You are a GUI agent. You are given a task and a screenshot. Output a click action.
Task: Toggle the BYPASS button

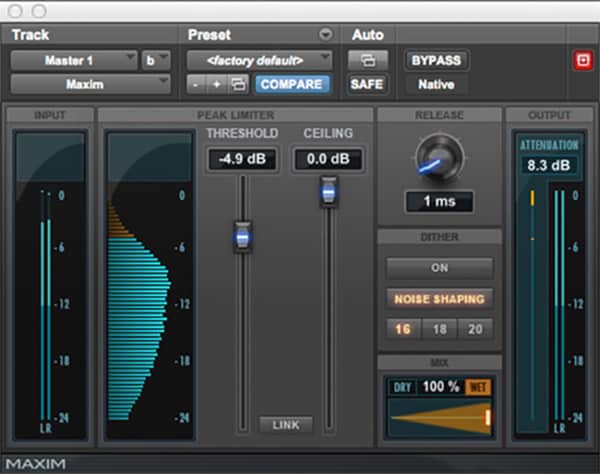(x=436, y=60)
